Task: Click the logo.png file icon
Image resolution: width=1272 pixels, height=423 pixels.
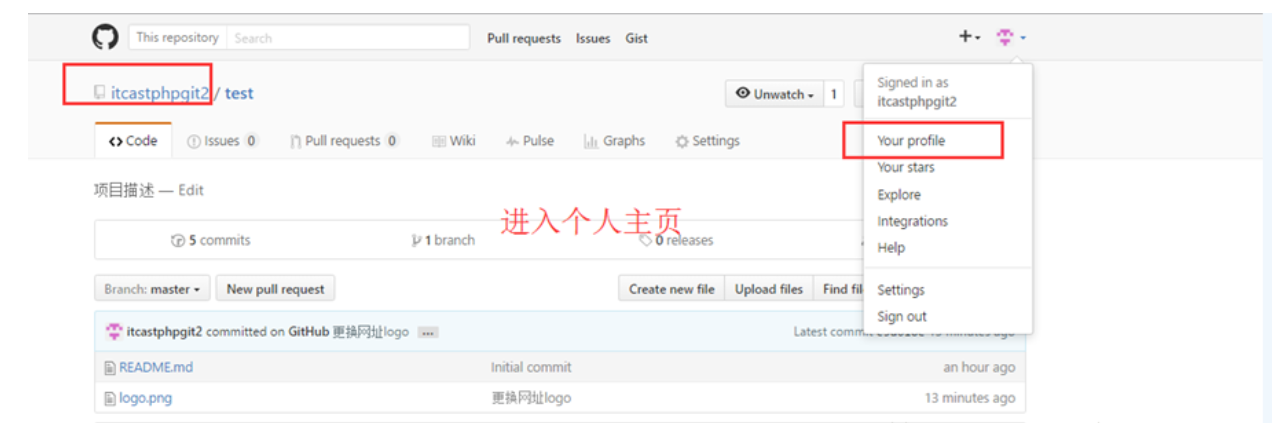Action: (x=110, y=398)
